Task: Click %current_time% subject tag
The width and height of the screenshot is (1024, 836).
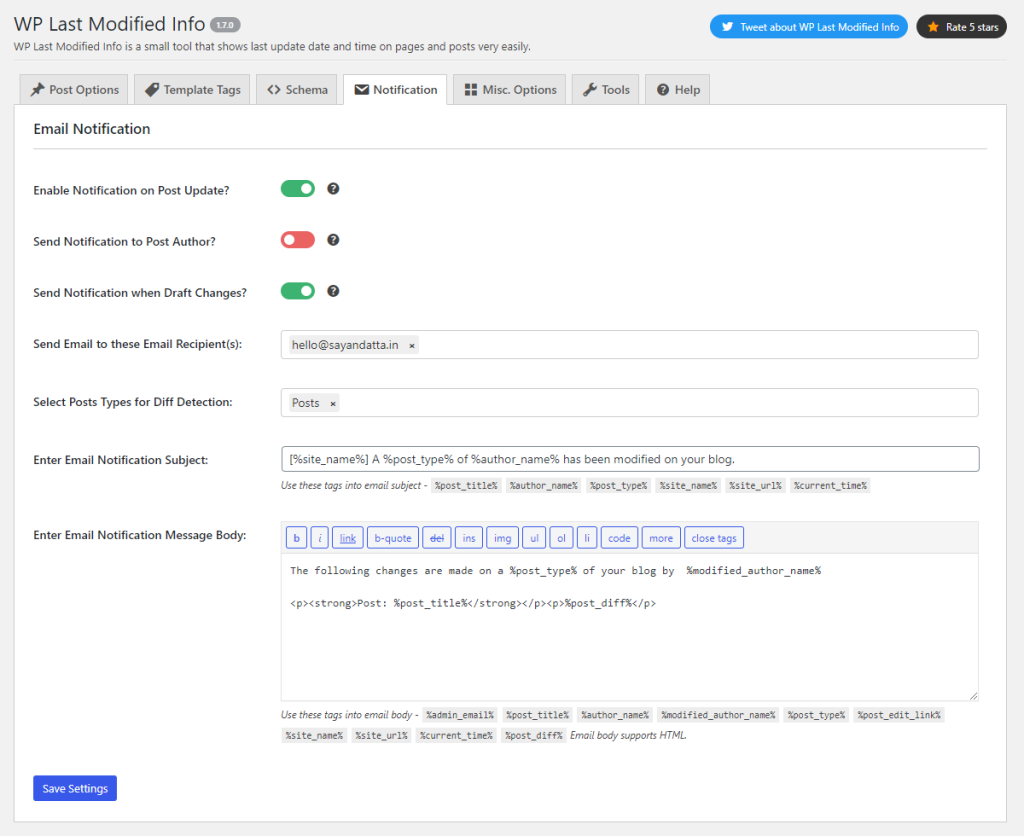Action: [831, 485]
